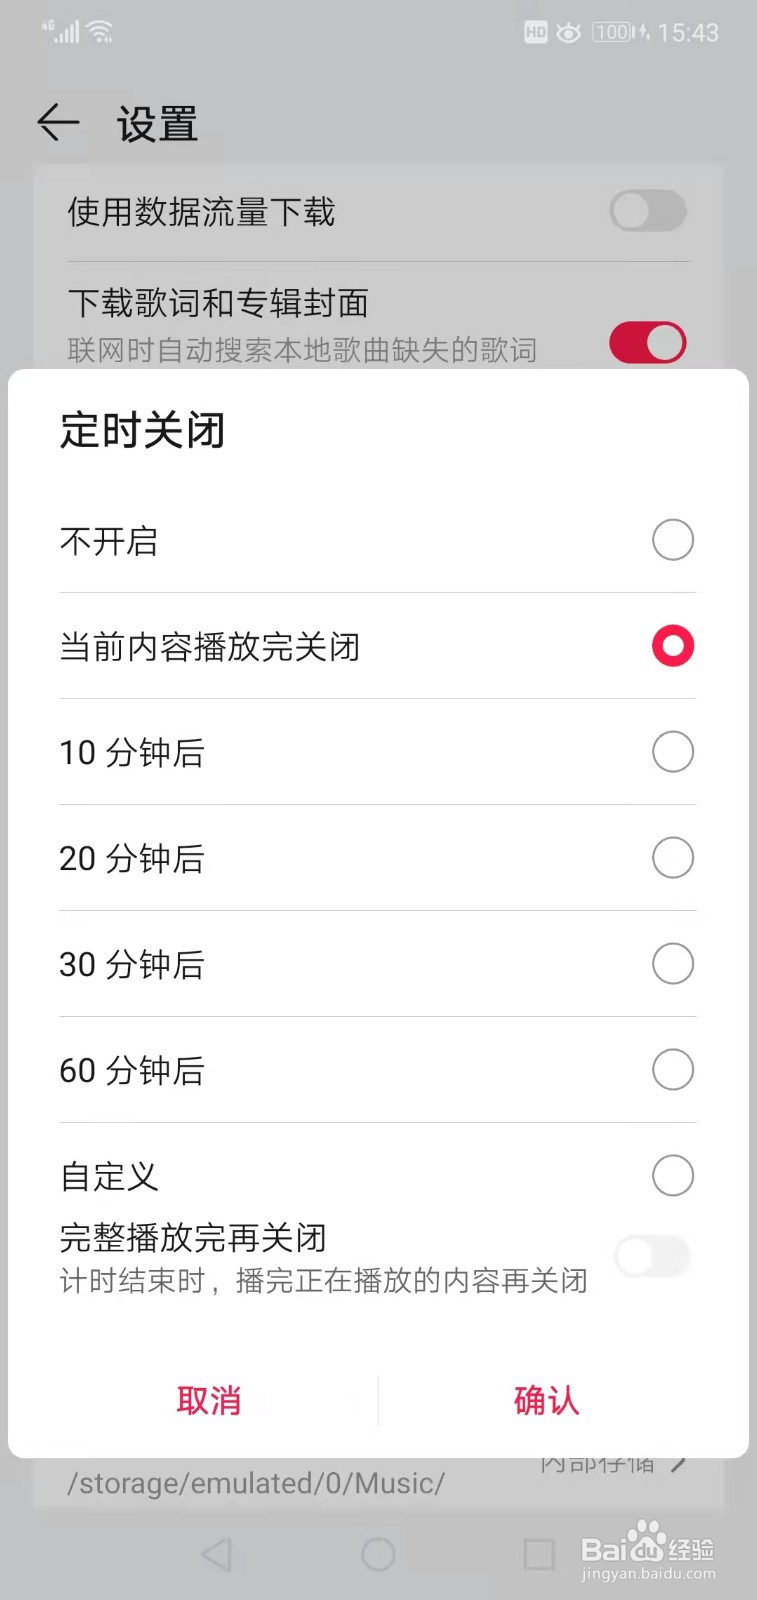Image resolution: width=757 pixels, height=1600 pixels.
Task: Choose the 30 分钟后 timer option
Action: [x=672, y=964]
